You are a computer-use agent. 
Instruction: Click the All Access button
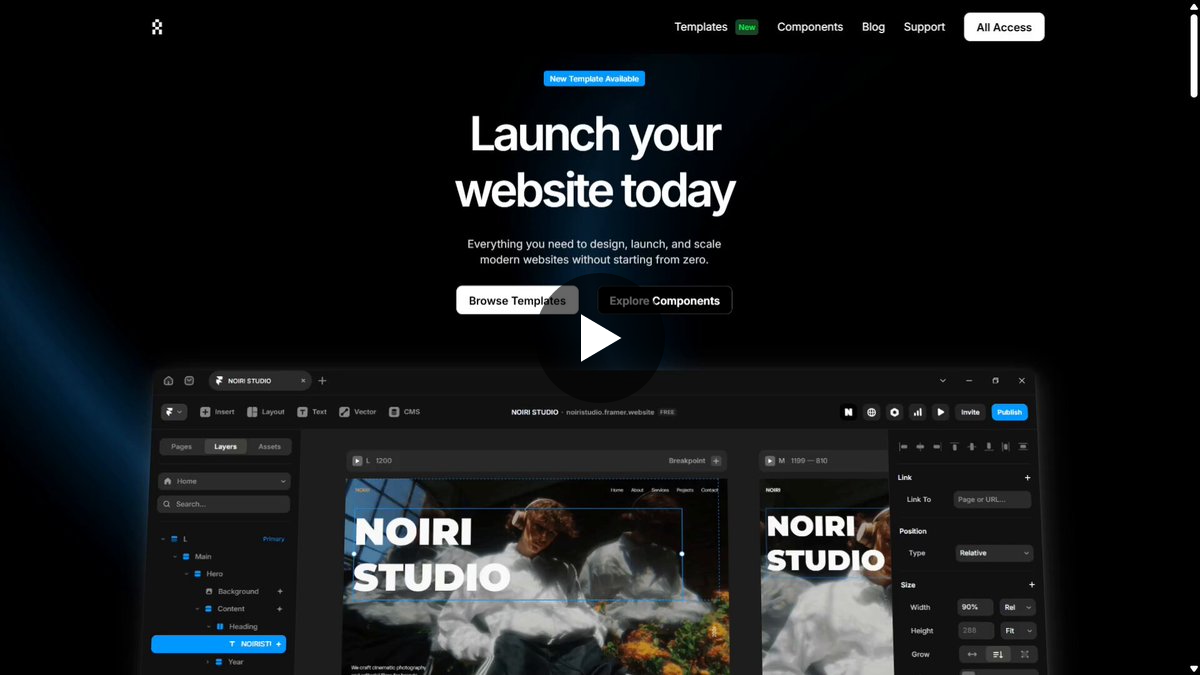[x=1004, y=27]
